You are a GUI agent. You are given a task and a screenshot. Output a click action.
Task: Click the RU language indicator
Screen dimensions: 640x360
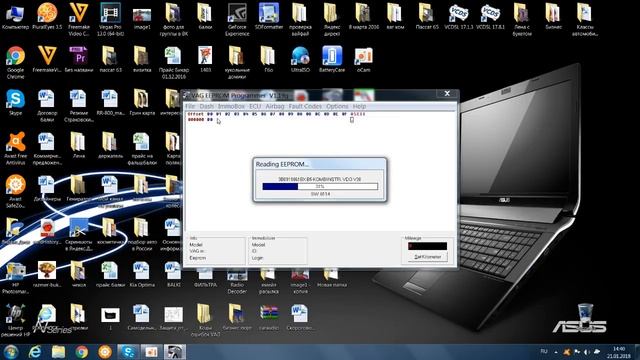point(544,351)
